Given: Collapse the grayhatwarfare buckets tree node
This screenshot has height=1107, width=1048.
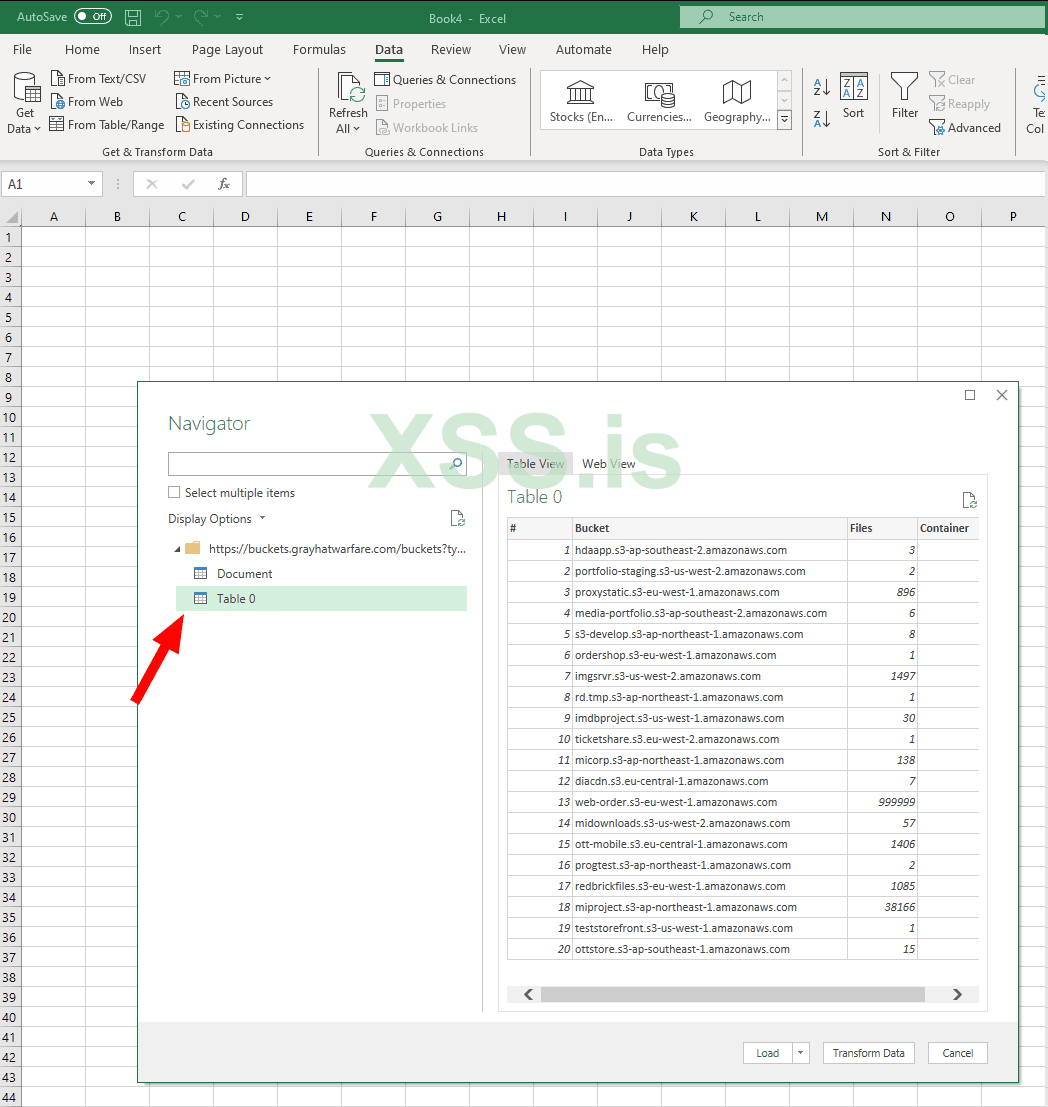Looking at the screenshot, I should click(176, 548).
